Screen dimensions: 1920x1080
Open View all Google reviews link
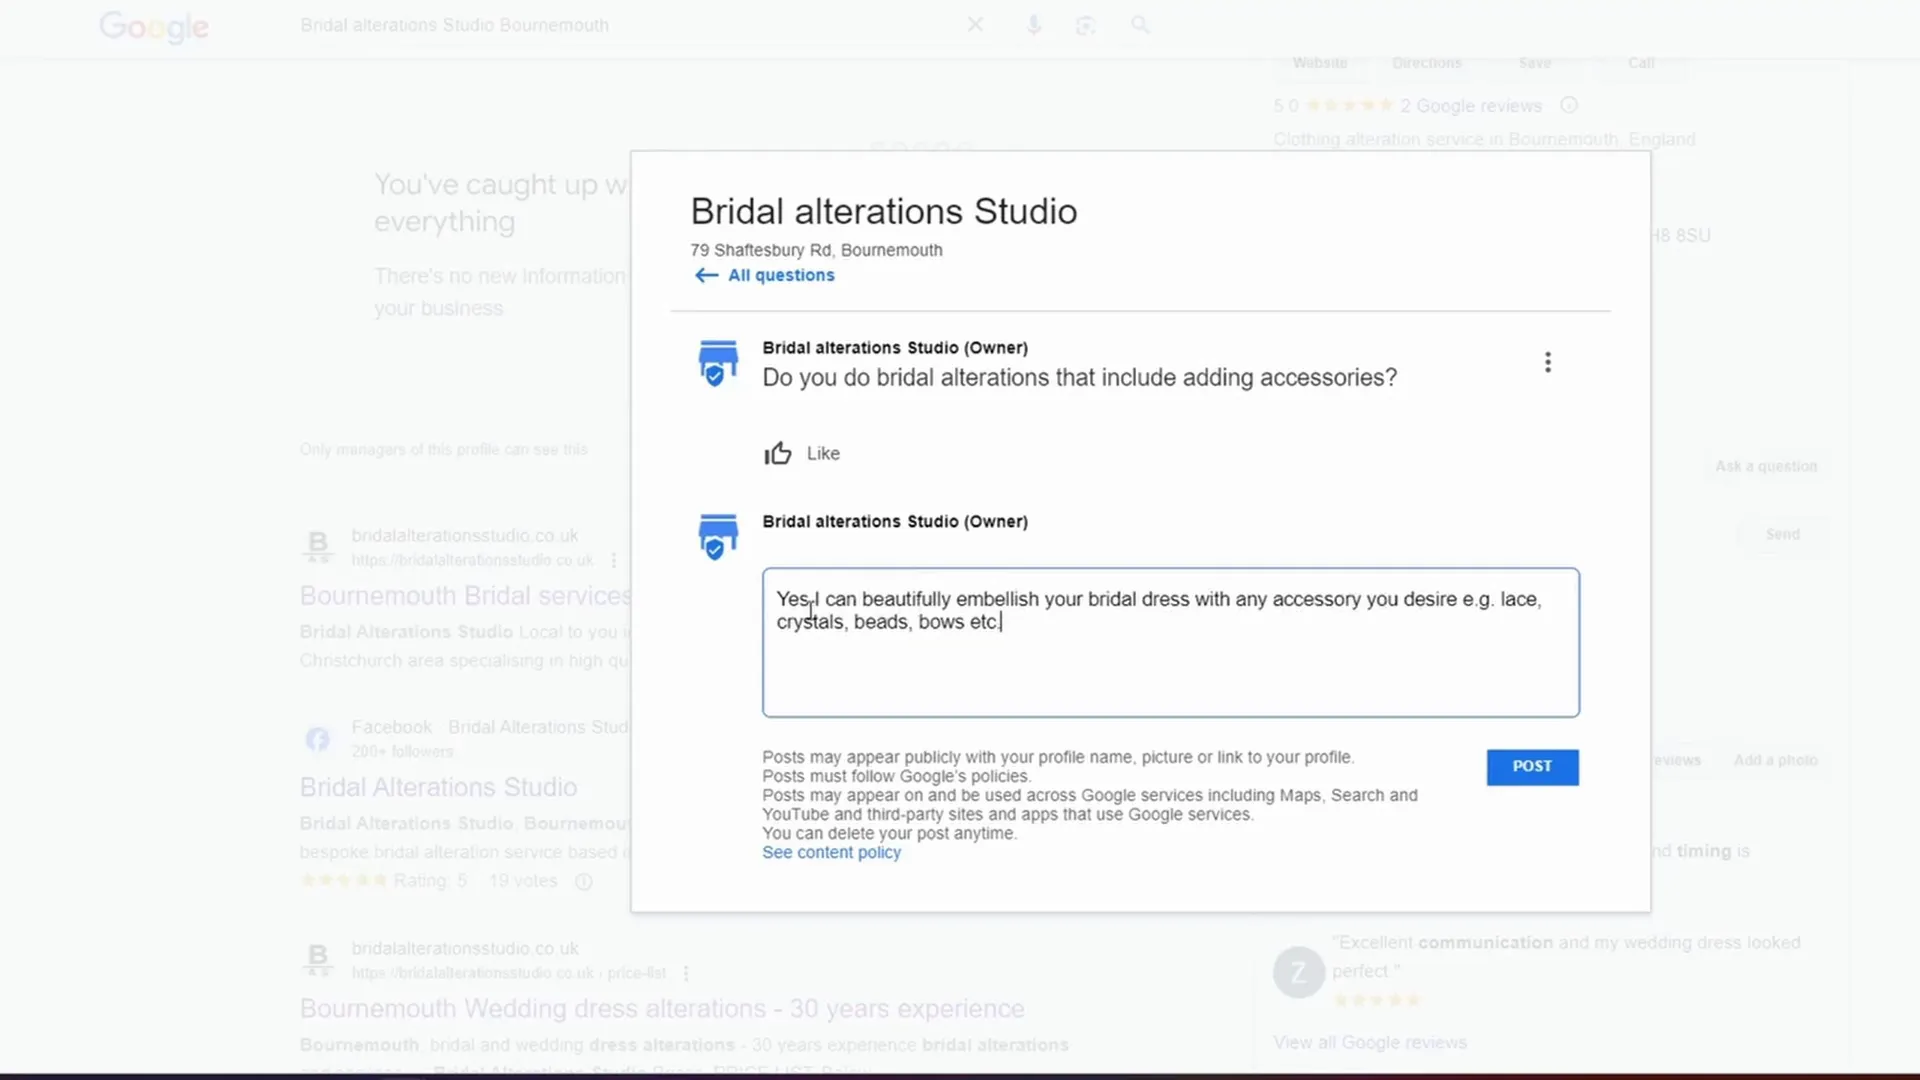(x=1370, y=1042)
